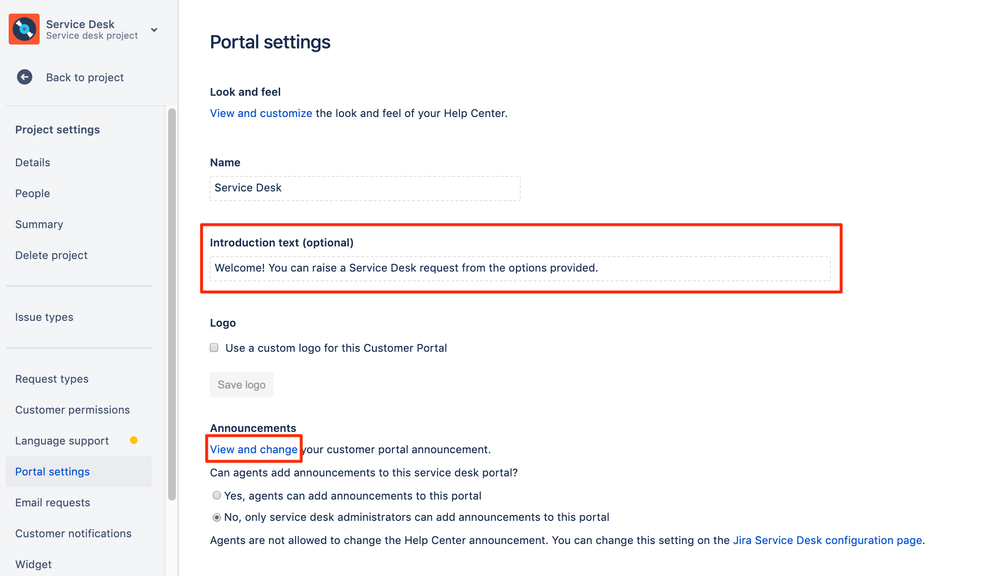Click the Service Desk project avatar icon
Image resolution: width=999 pixels, height=576 pixels.
click(x=24, y=28)
